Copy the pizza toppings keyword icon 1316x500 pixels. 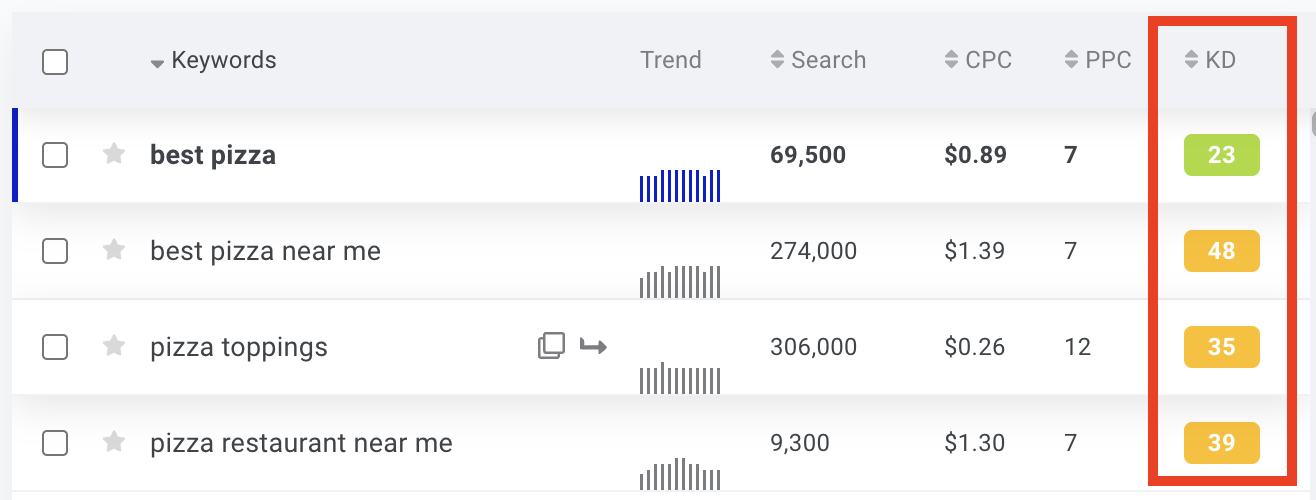(x=551, y=346)
